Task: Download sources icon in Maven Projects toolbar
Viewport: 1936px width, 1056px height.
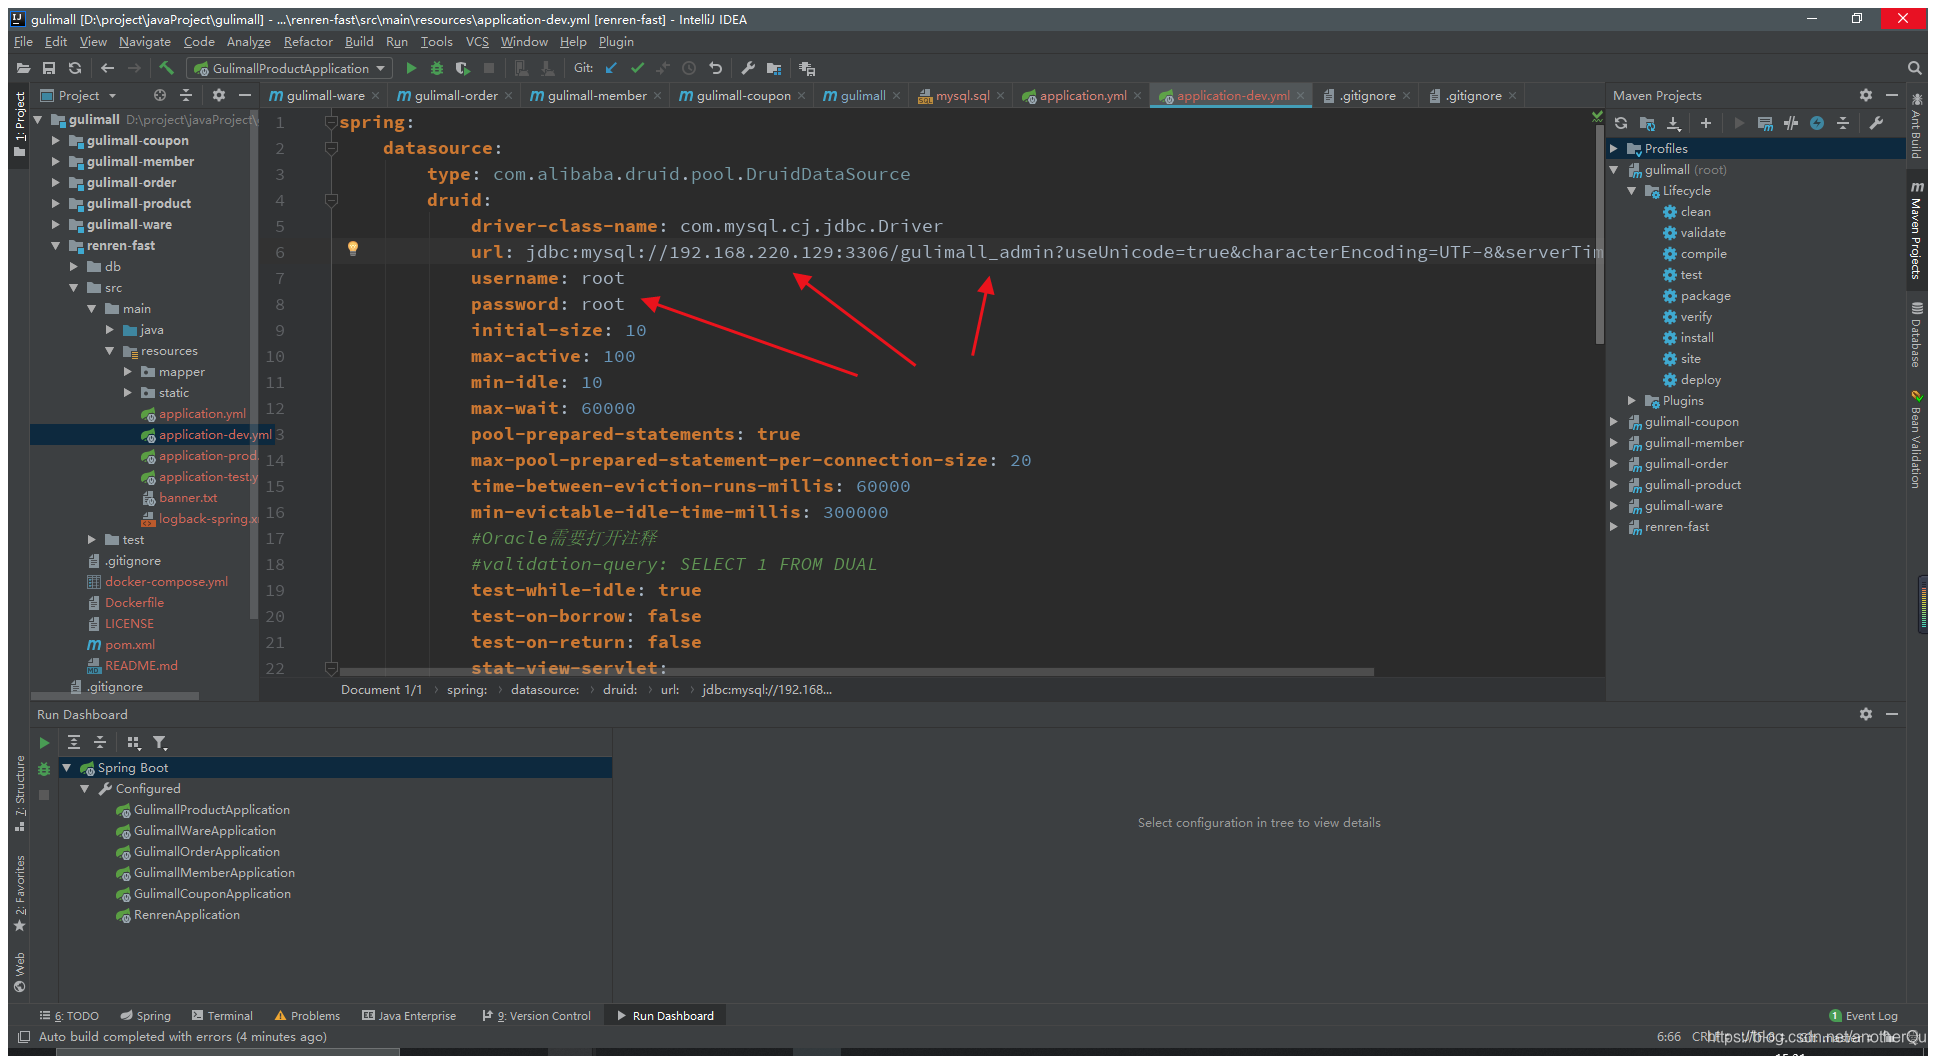Action: [1673, 123]
